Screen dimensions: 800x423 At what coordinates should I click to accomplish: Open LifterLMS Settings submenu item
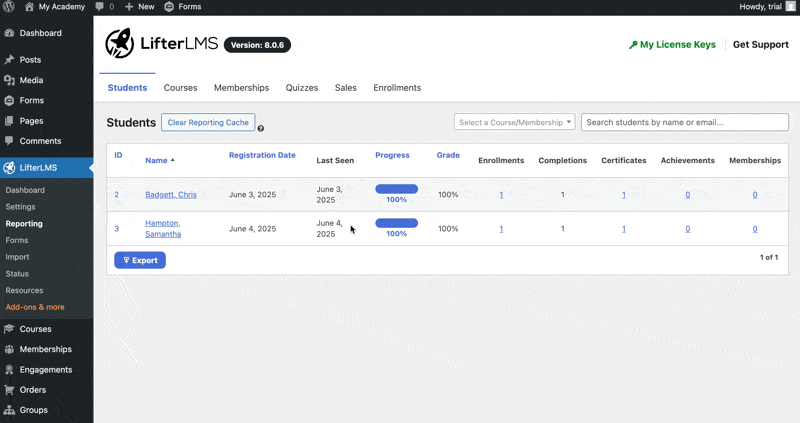point(20,207)
